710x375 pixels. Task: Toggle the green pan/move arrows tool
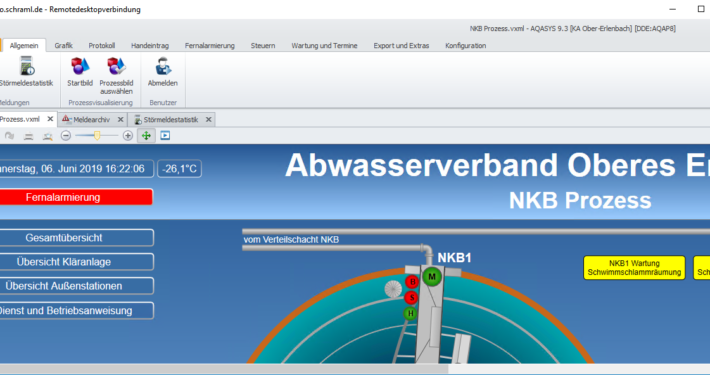pyautogui.click(x=146, y=135)
